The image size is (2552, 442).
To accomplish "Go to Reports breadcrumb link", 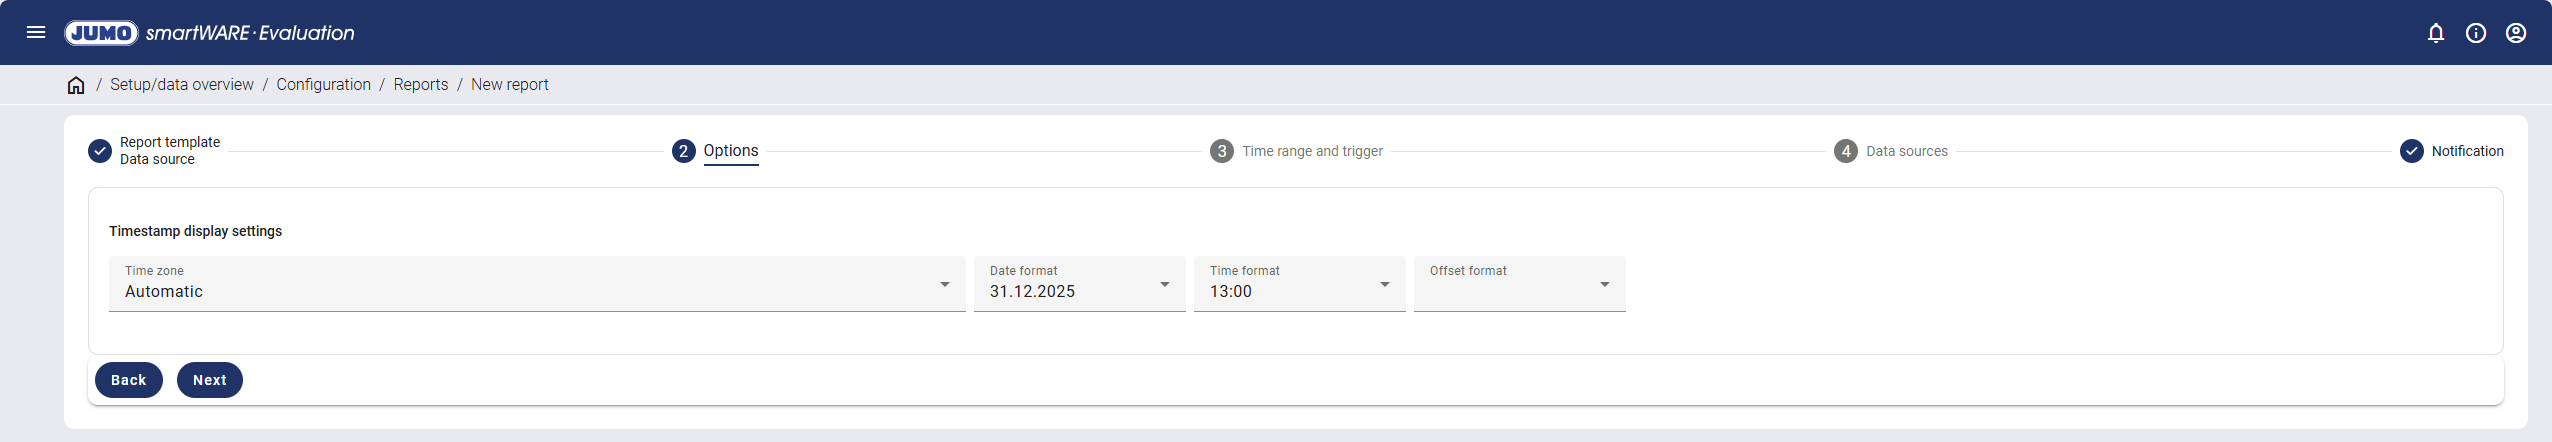I will click(x=420, y=85).
